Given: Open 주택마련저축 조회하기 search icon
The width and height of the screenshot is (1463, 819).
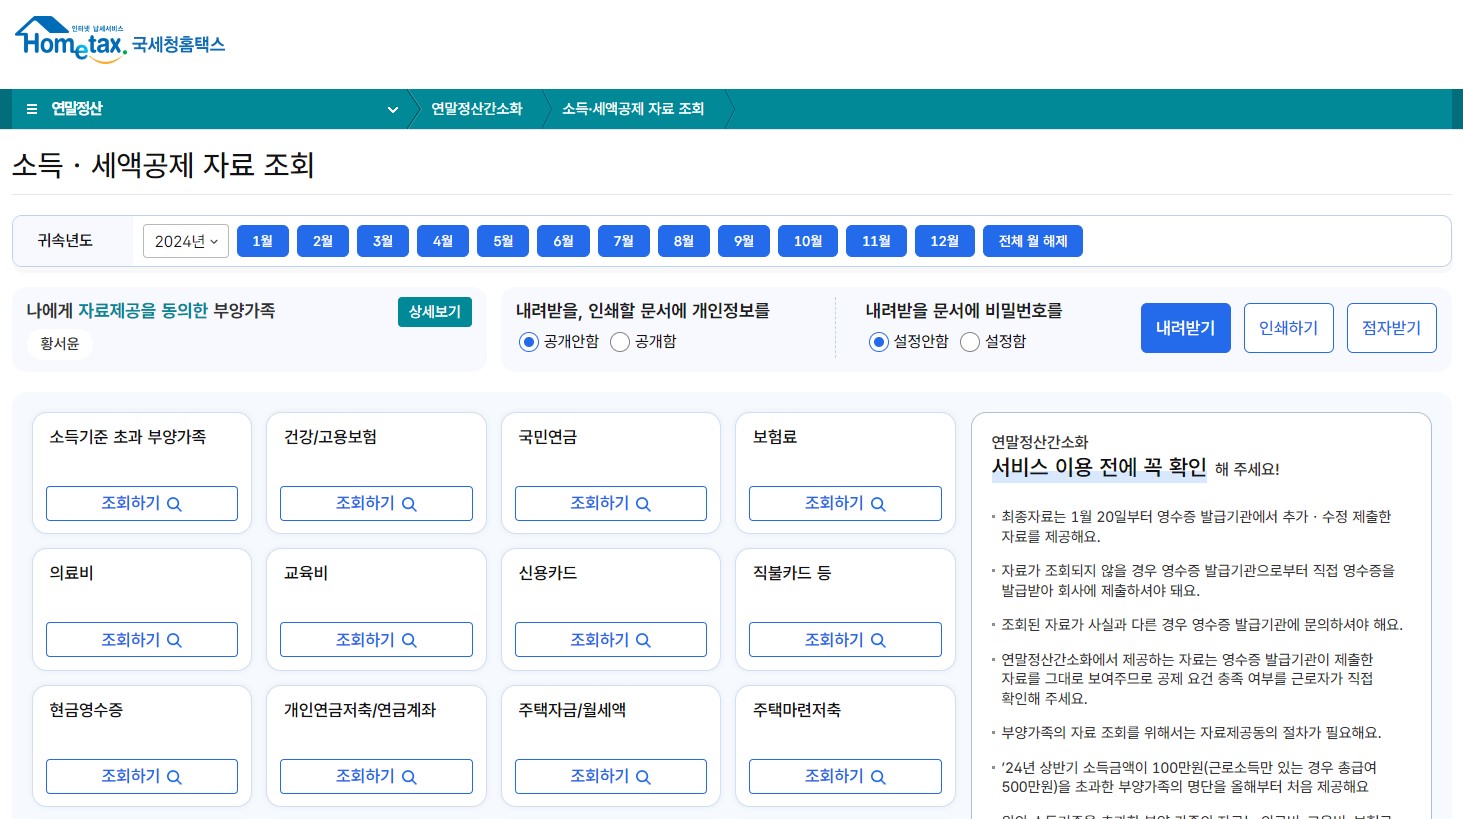Looking at the screenshot, I should pos(877,776).
